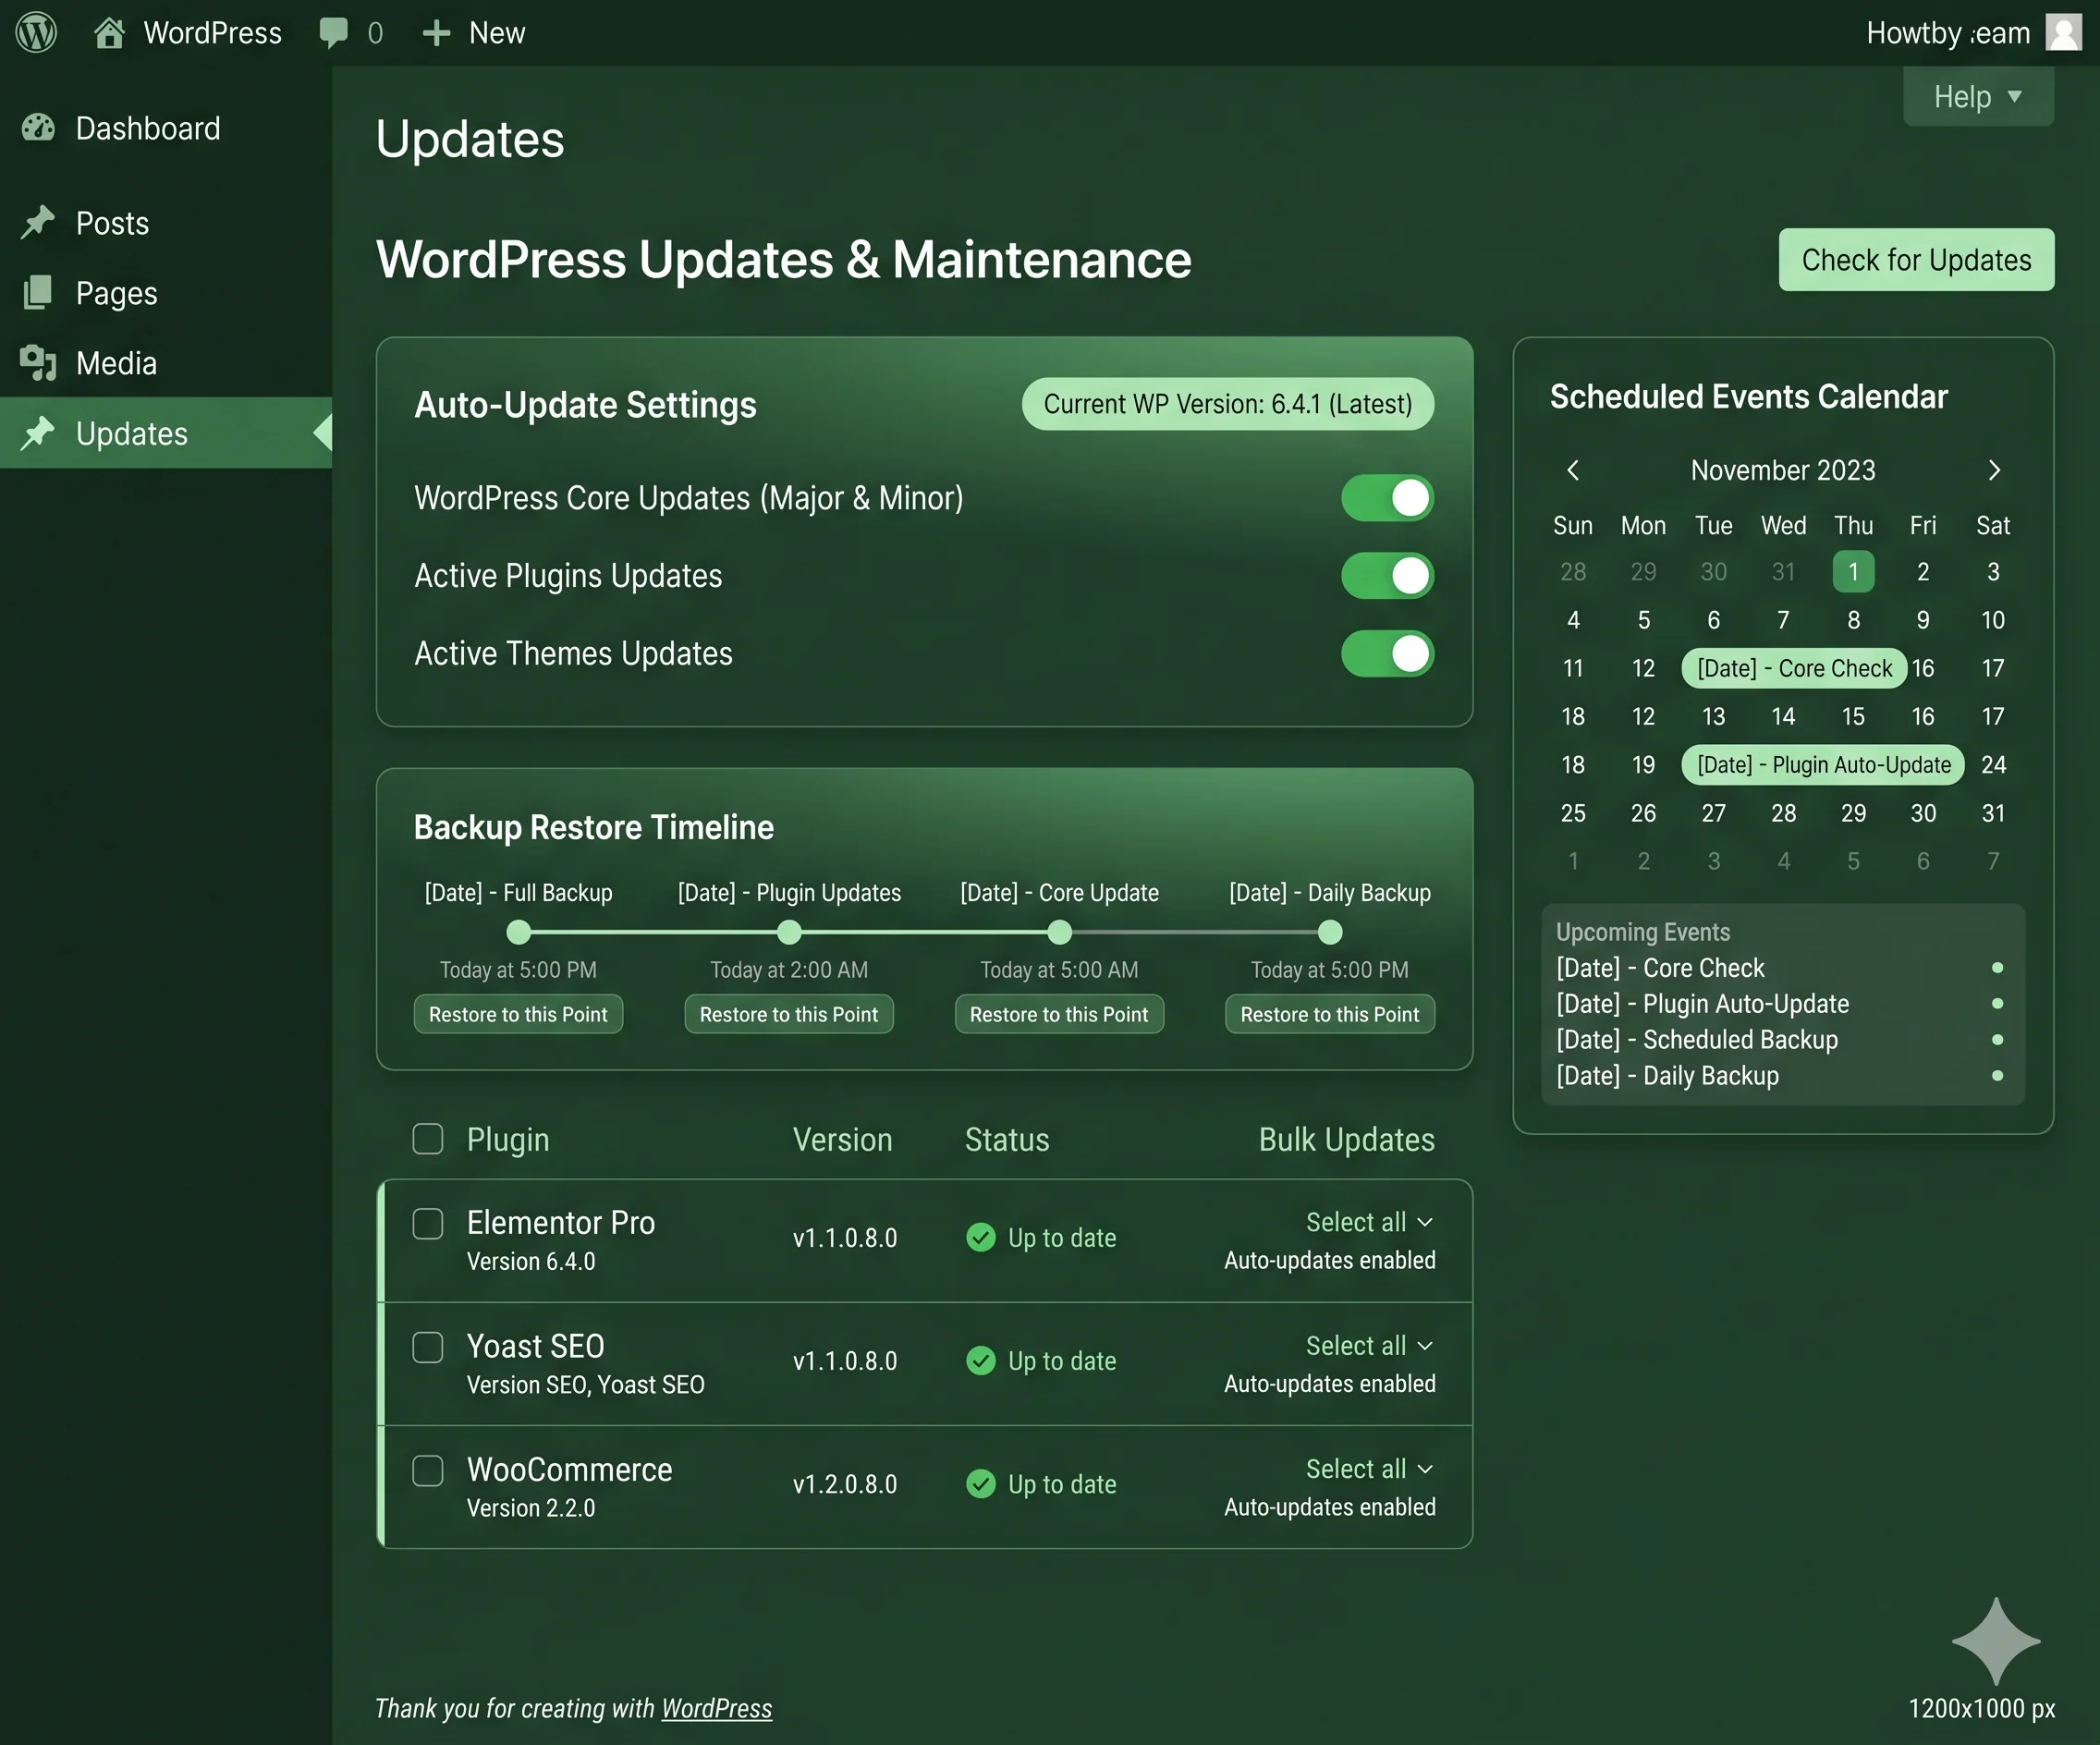Viewport: 2100px width, 1745px height.
Task: Click Check for Updates button
Action: click(1916, 260)
